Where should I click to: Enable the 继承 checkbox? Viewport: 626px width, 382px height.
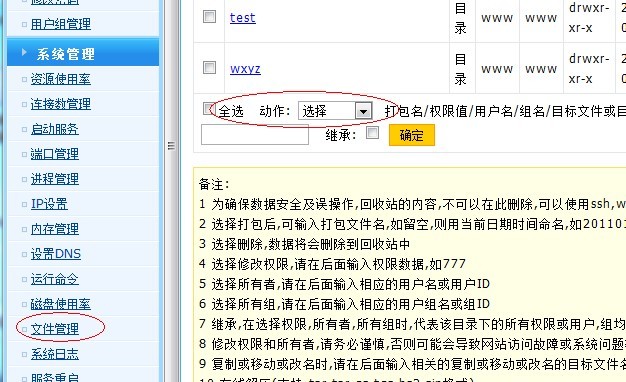(372, 133)
